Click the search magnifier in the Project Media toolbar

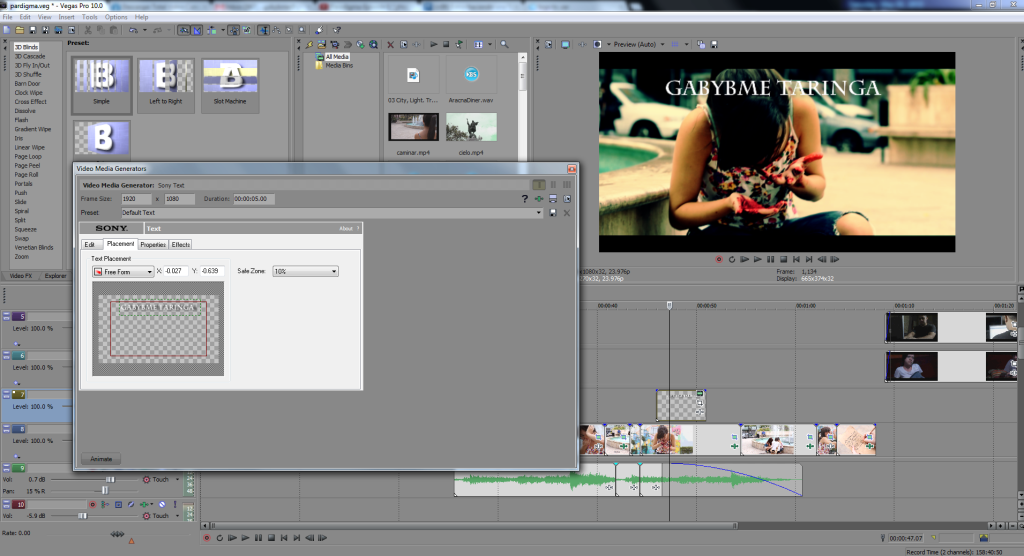(504, 44)
